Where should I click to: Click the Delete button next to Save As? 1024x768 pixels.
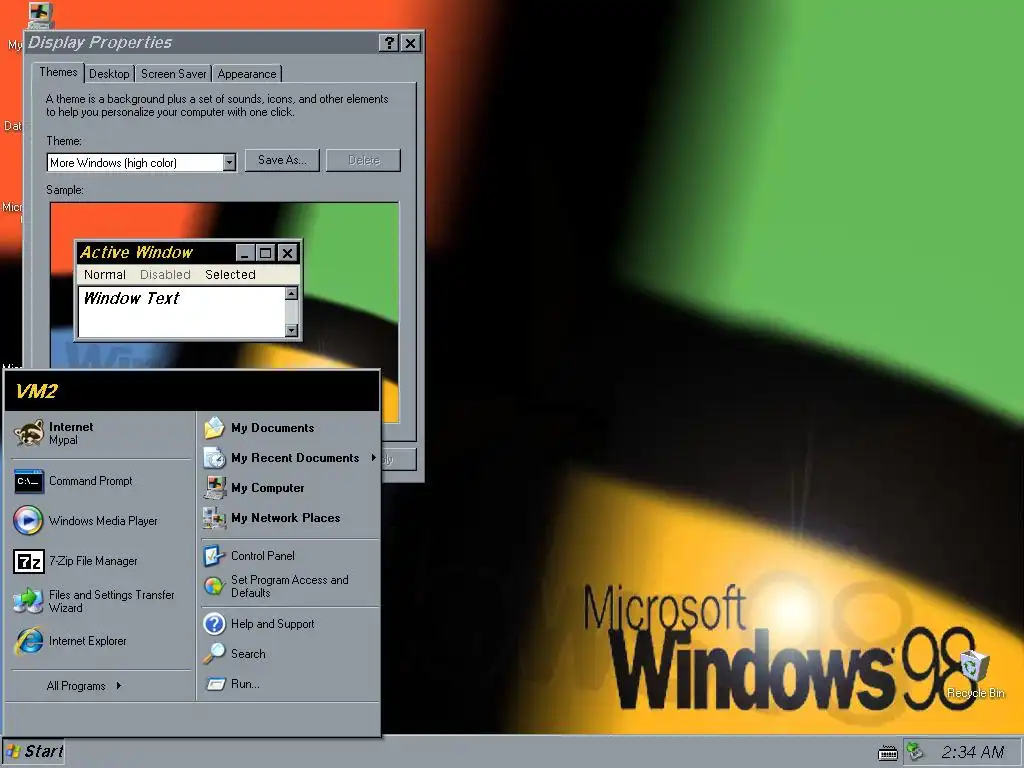point(363,161)
